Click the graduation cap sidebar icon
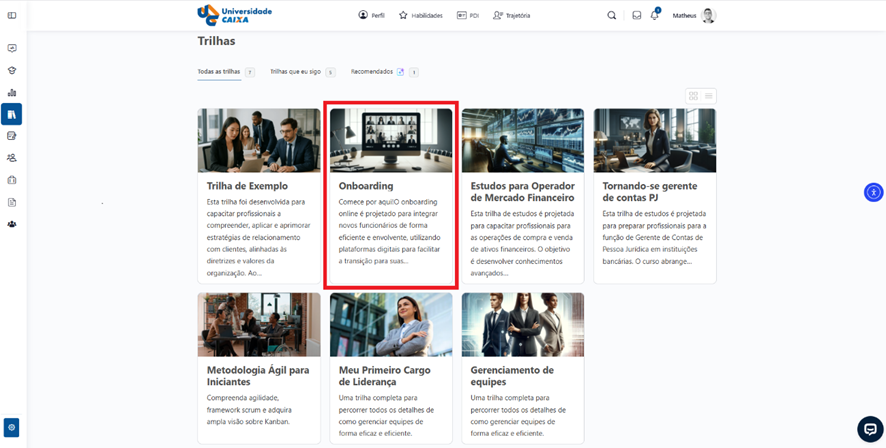The image size is (886, 448). 12,71
